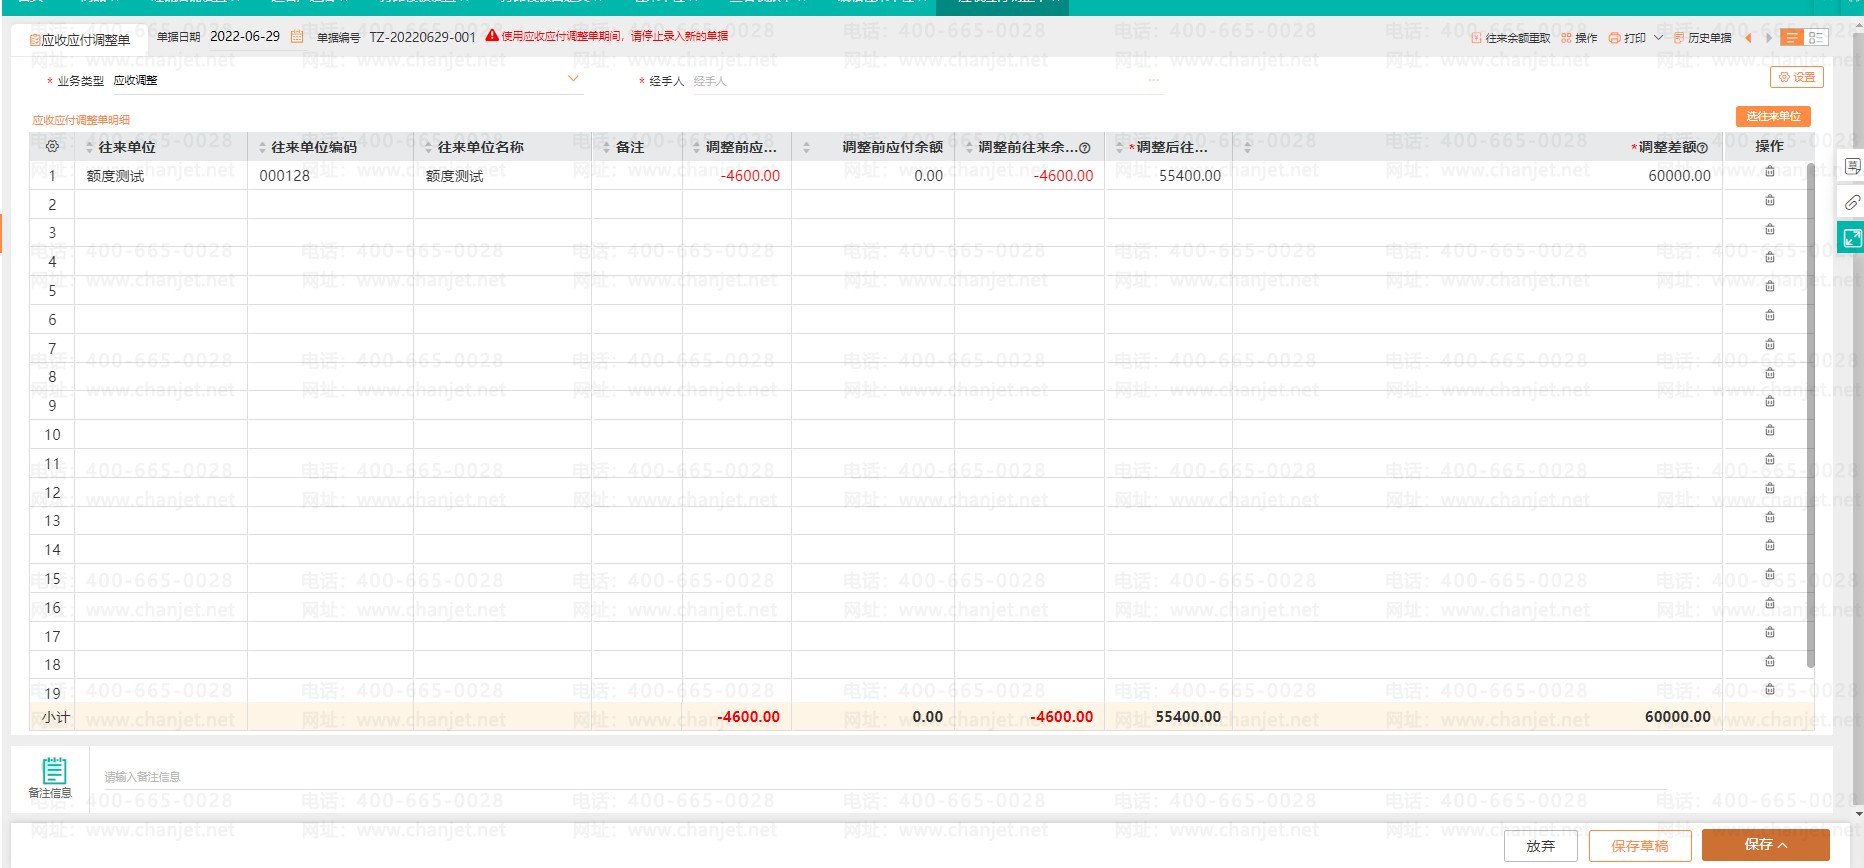
Task: Click the 调整前往来余额 help icon
Action: (1085, 148)
